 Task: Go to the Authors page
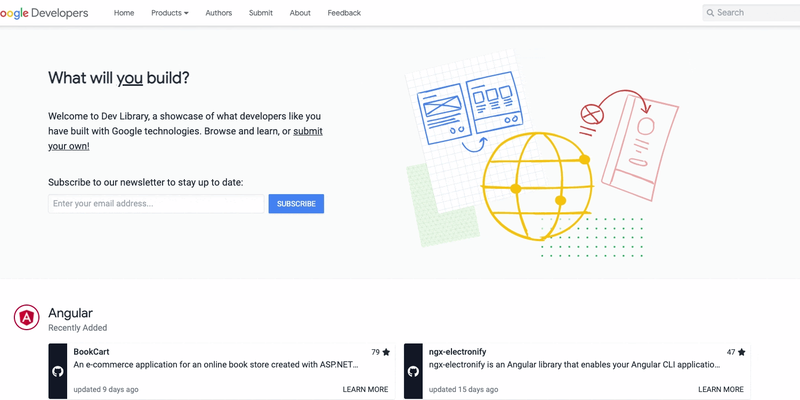(218, 13)
